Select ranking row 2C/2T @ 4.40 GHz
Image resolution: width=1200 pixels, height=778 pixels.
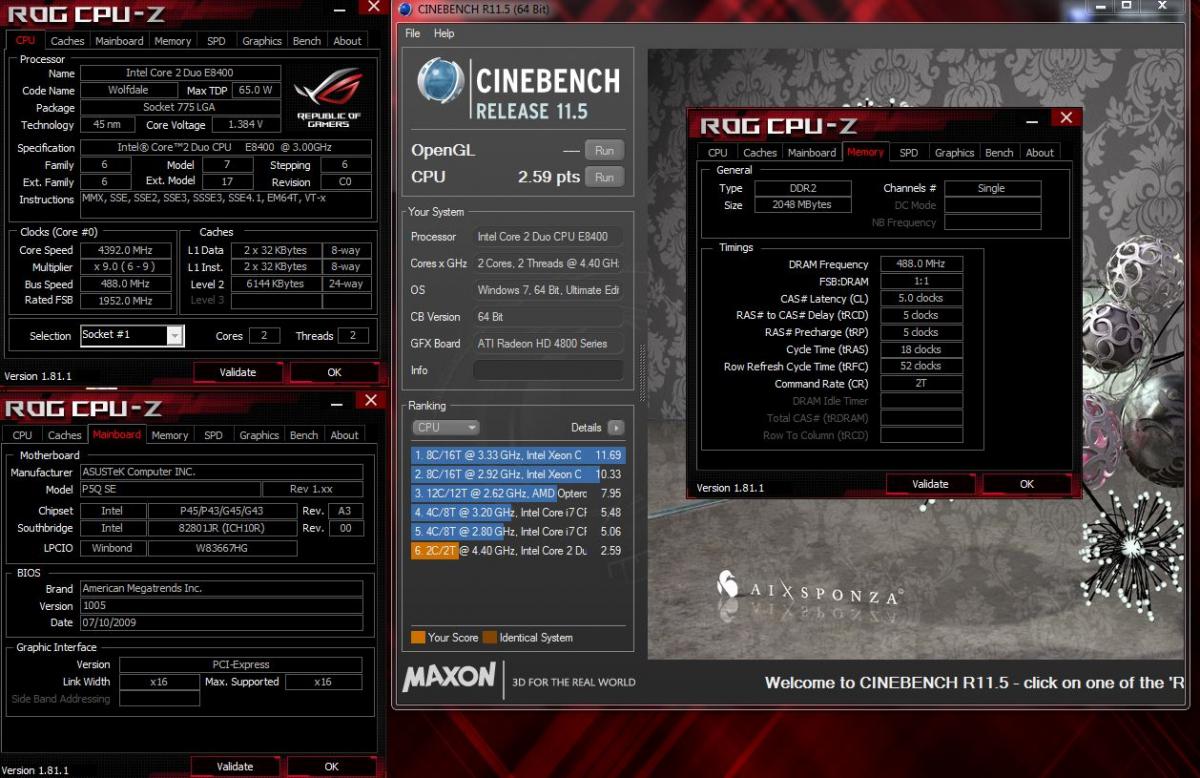click(518, 550)
